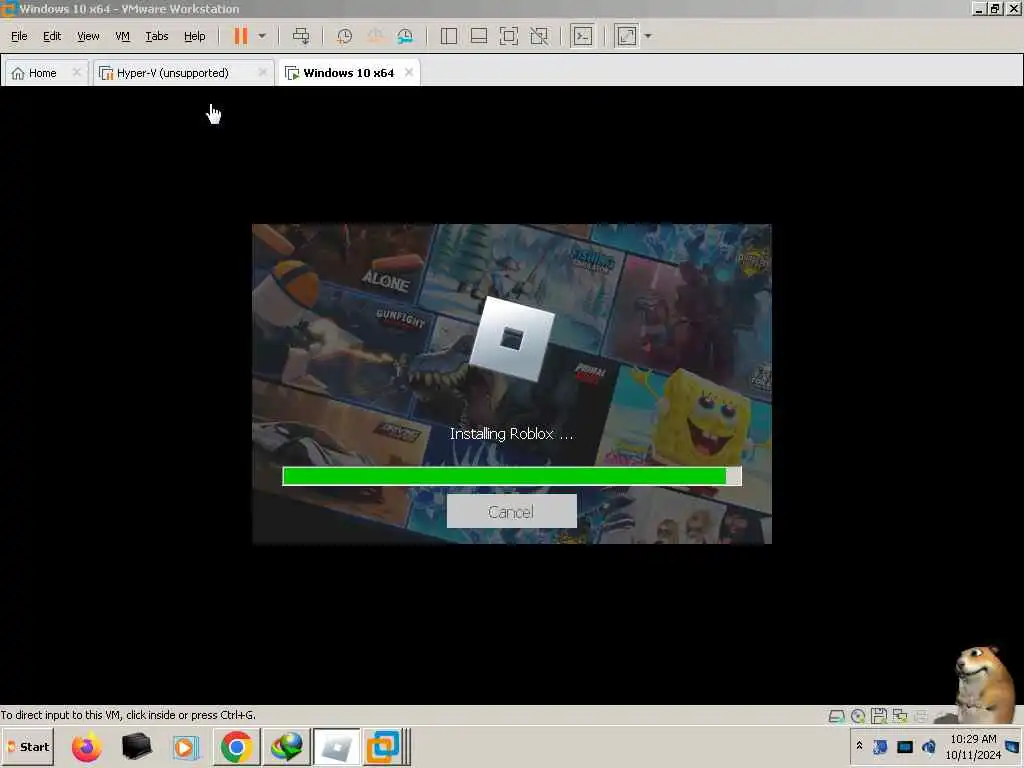1024x768 pixels.
Task: Click the Roblox logo in the installer
Action: click(513, 338)
